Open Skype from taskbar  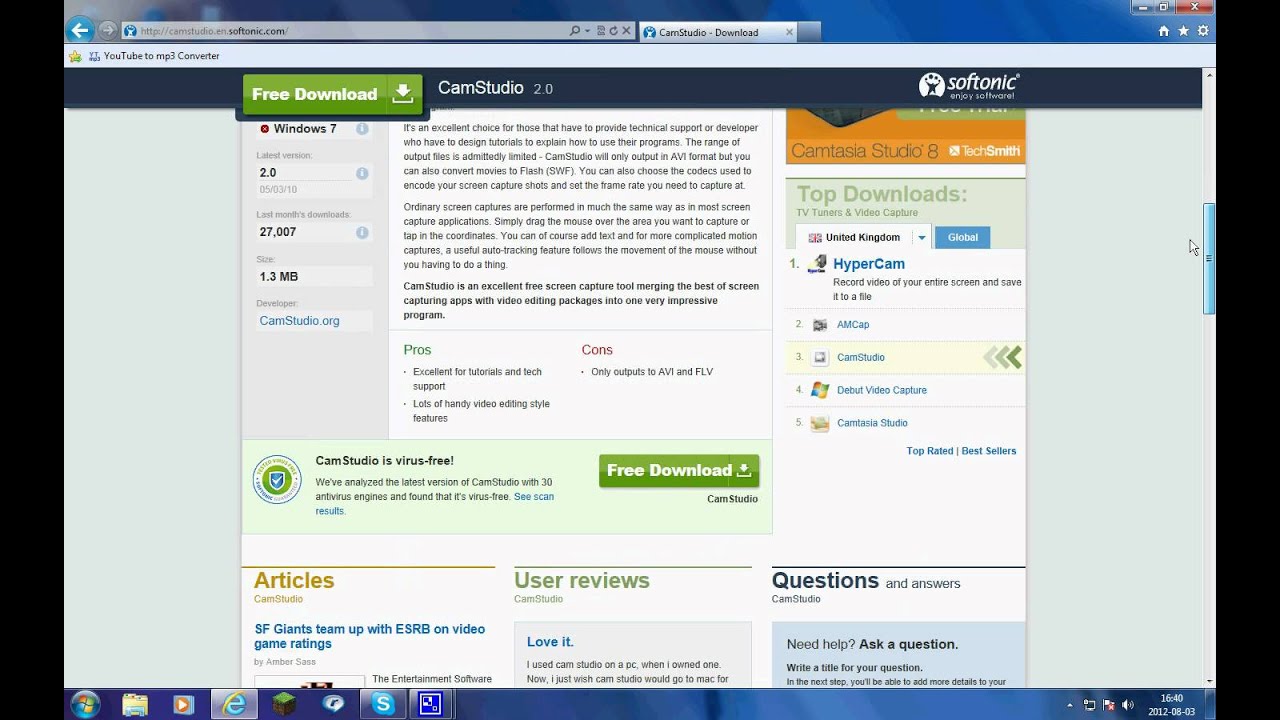pyautogui.click(x=383, y=704)
